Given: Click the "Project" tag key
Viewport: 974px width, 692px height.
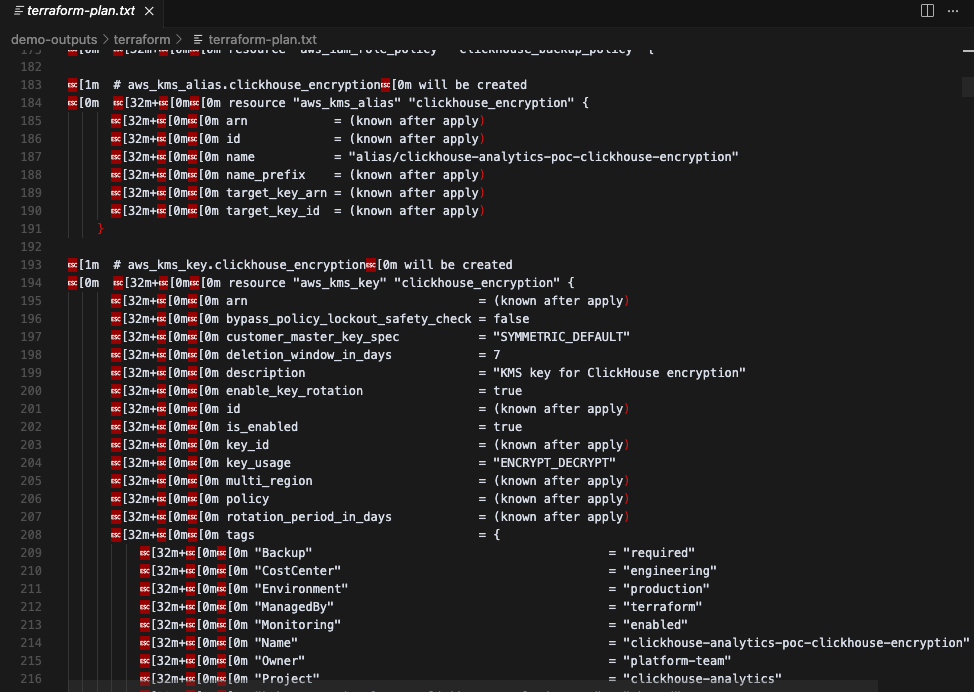Looking at the screenshot, I should pyautogui.click(x=287, y=680).
